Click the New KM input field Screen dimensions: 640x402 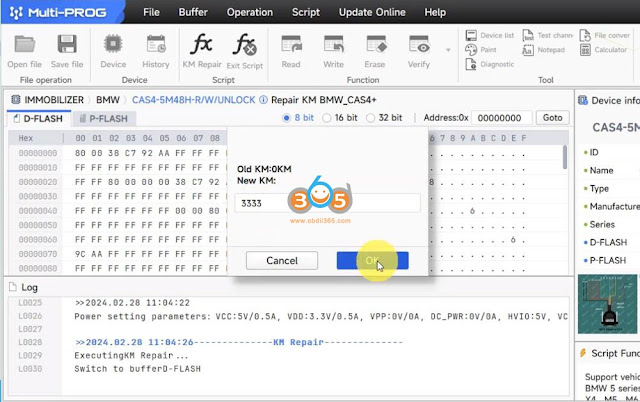pyautogui.click(x=327, y=203)
